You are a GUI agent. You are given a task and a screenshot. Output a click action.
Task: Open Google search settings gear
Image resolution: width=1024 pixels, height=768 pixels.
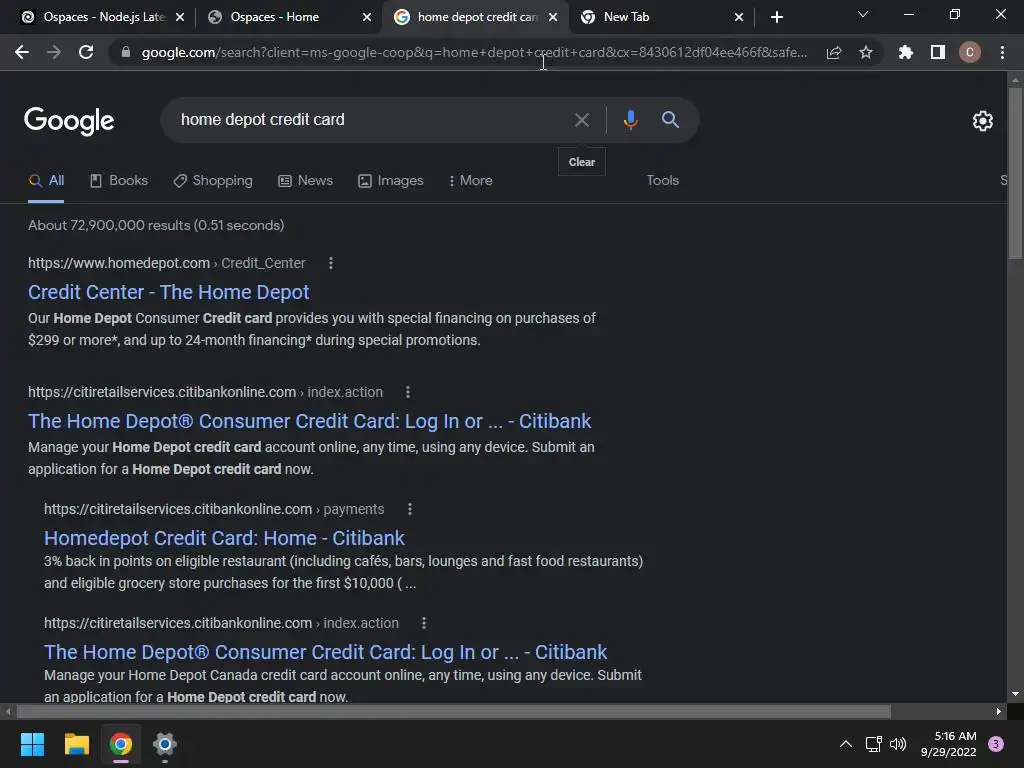[983, 121]
